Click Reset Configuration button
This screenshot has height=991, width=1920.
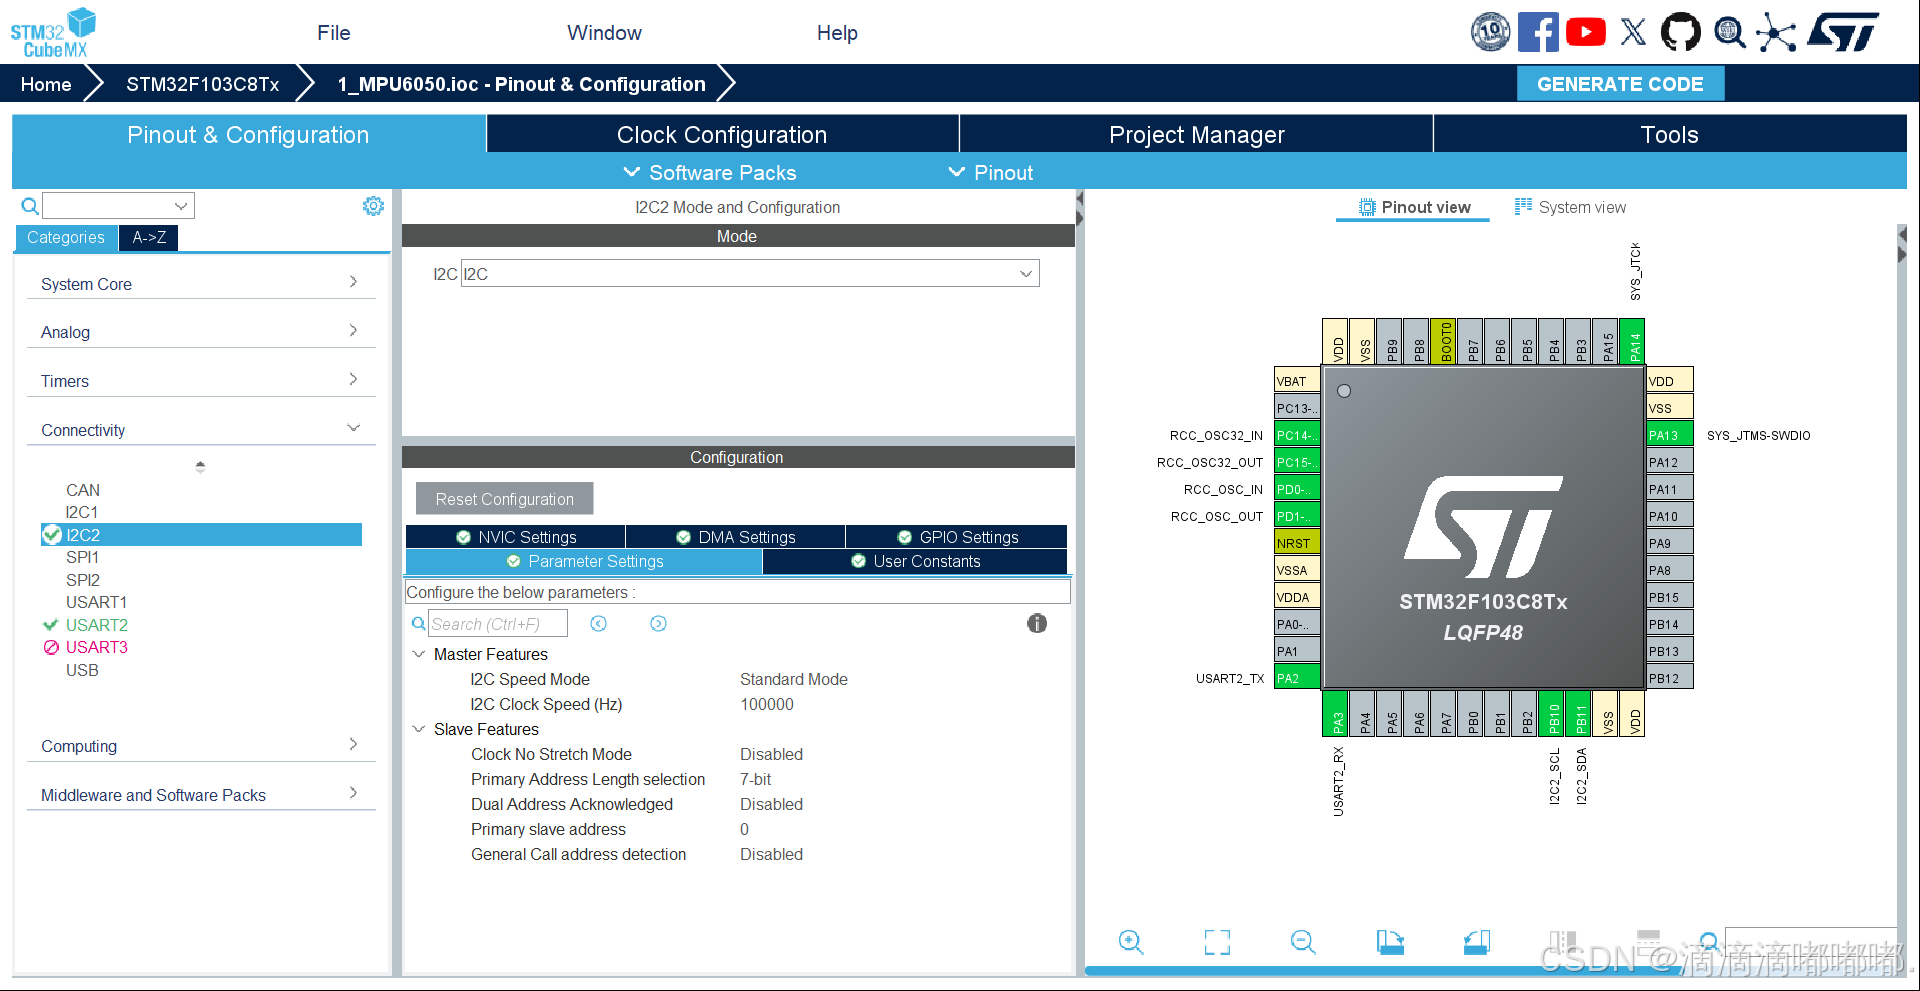pyautogui.click(x=504, y=498)
